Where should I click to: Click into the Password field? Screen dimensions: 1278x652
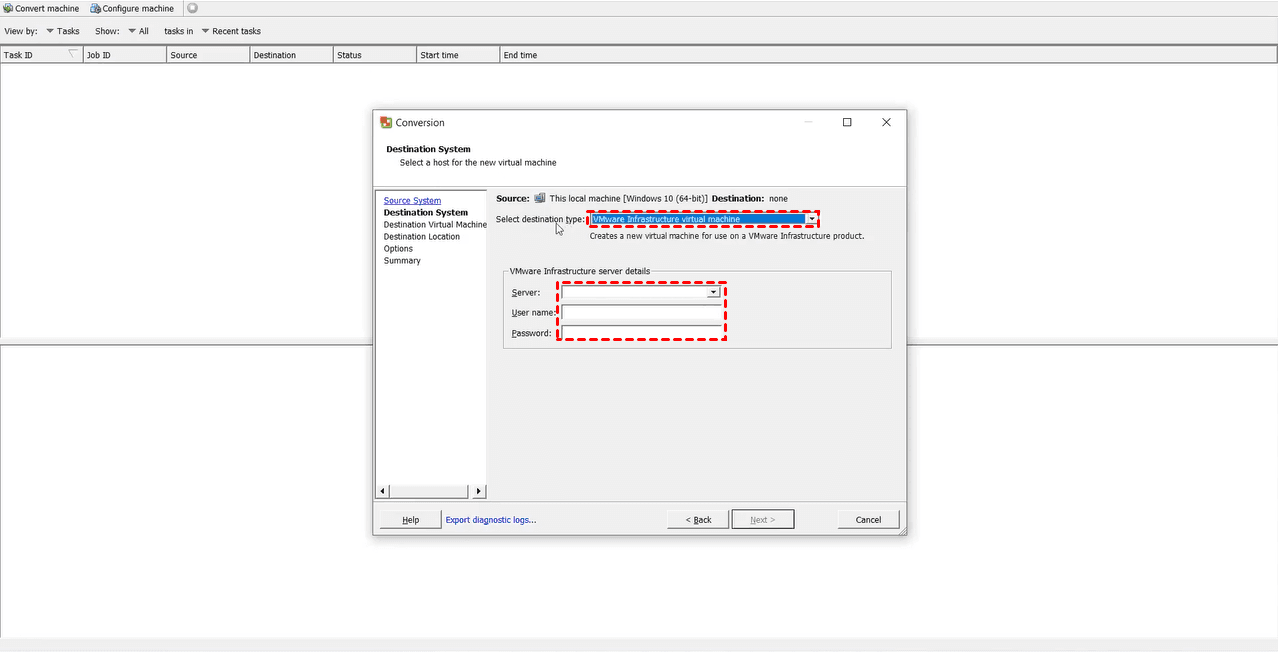pos(641,332)
